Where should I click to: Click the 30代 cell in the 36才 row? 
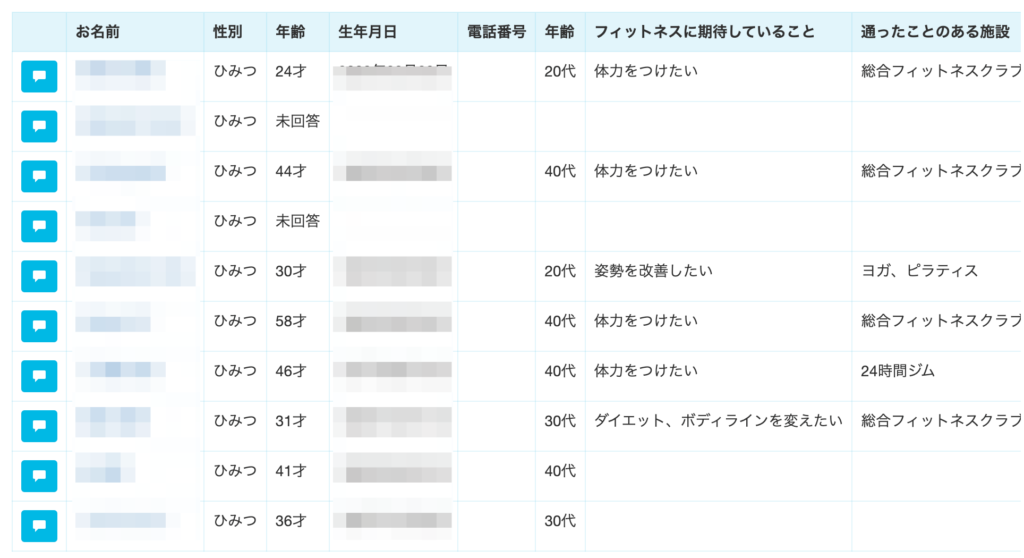560,521
